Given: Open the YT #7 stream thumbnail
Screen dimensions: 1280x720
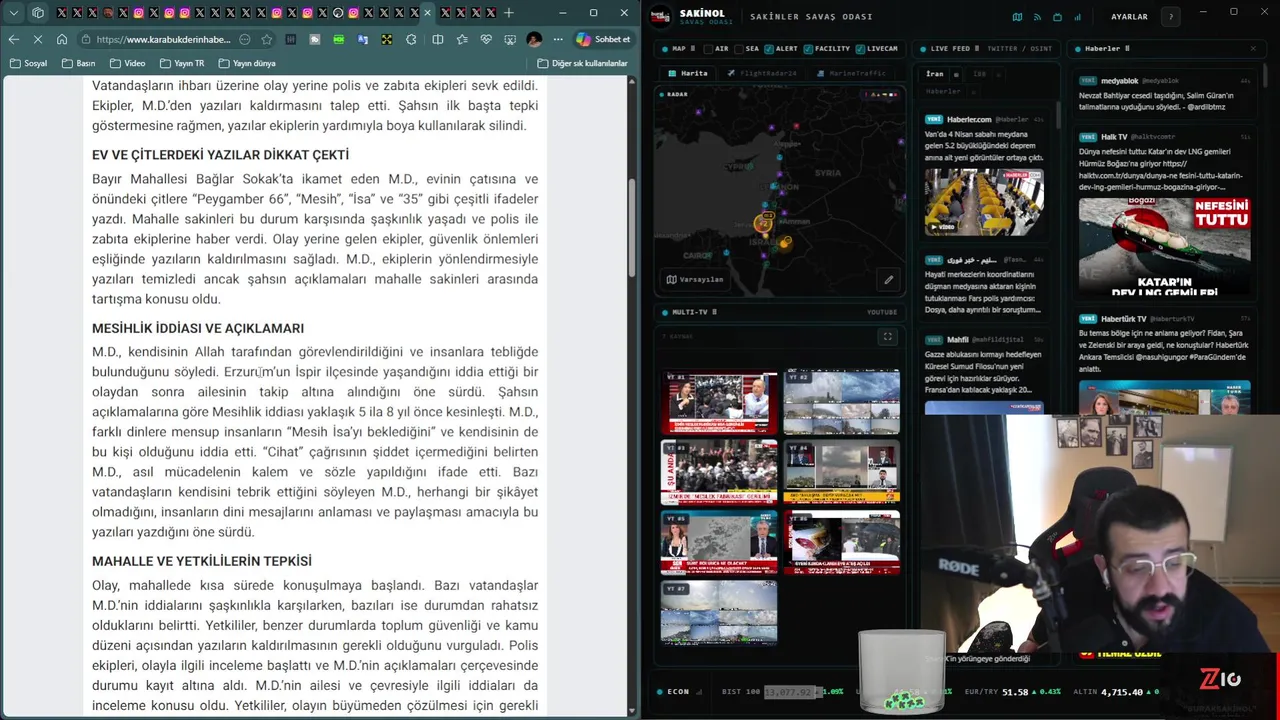Looking at the screenshot, I should 719,612.
